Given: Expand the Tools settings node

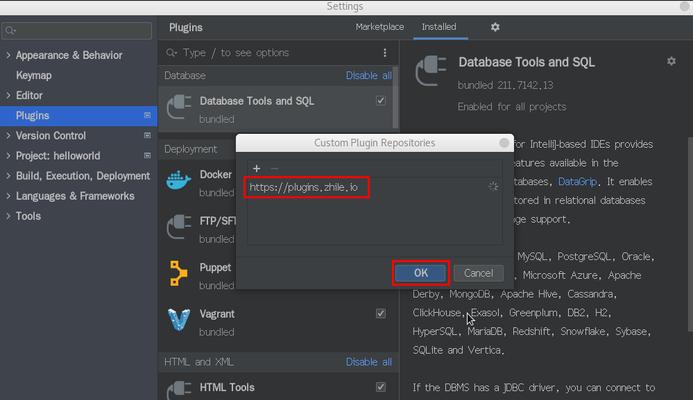Looking at the screenshot, I should pyautogui.click(x=8, y=216).
